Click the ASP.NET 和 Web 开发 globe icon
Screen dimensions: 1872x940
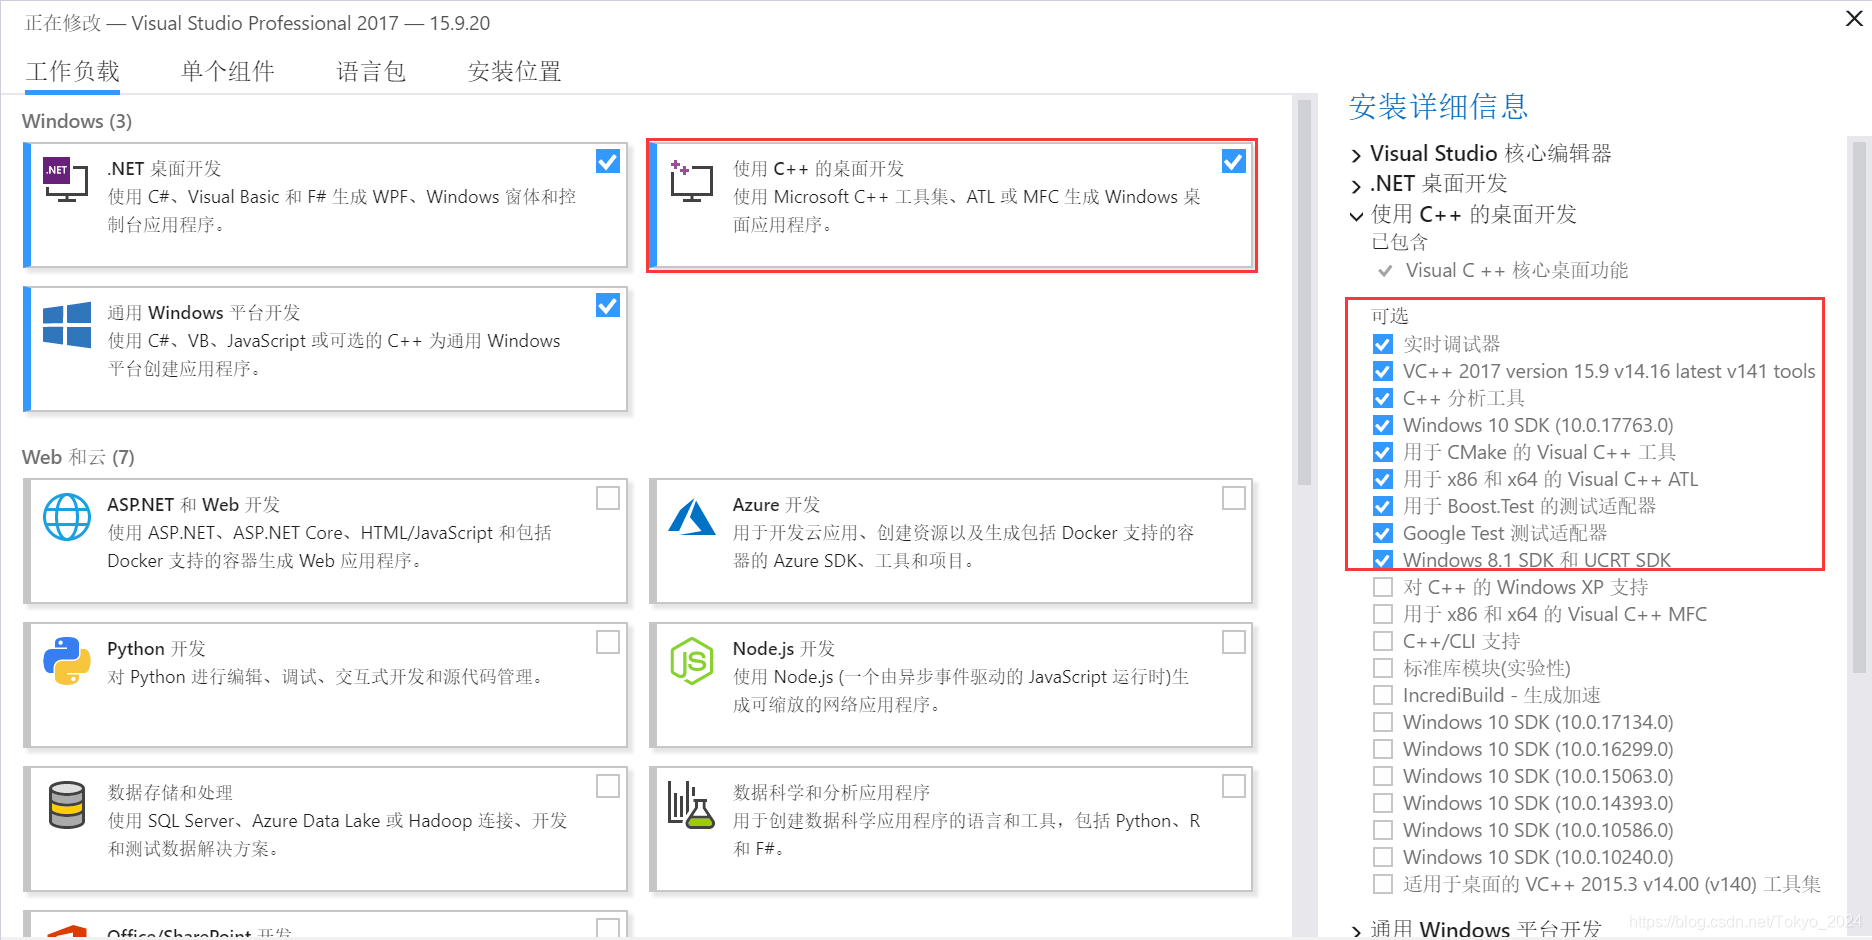67,517
